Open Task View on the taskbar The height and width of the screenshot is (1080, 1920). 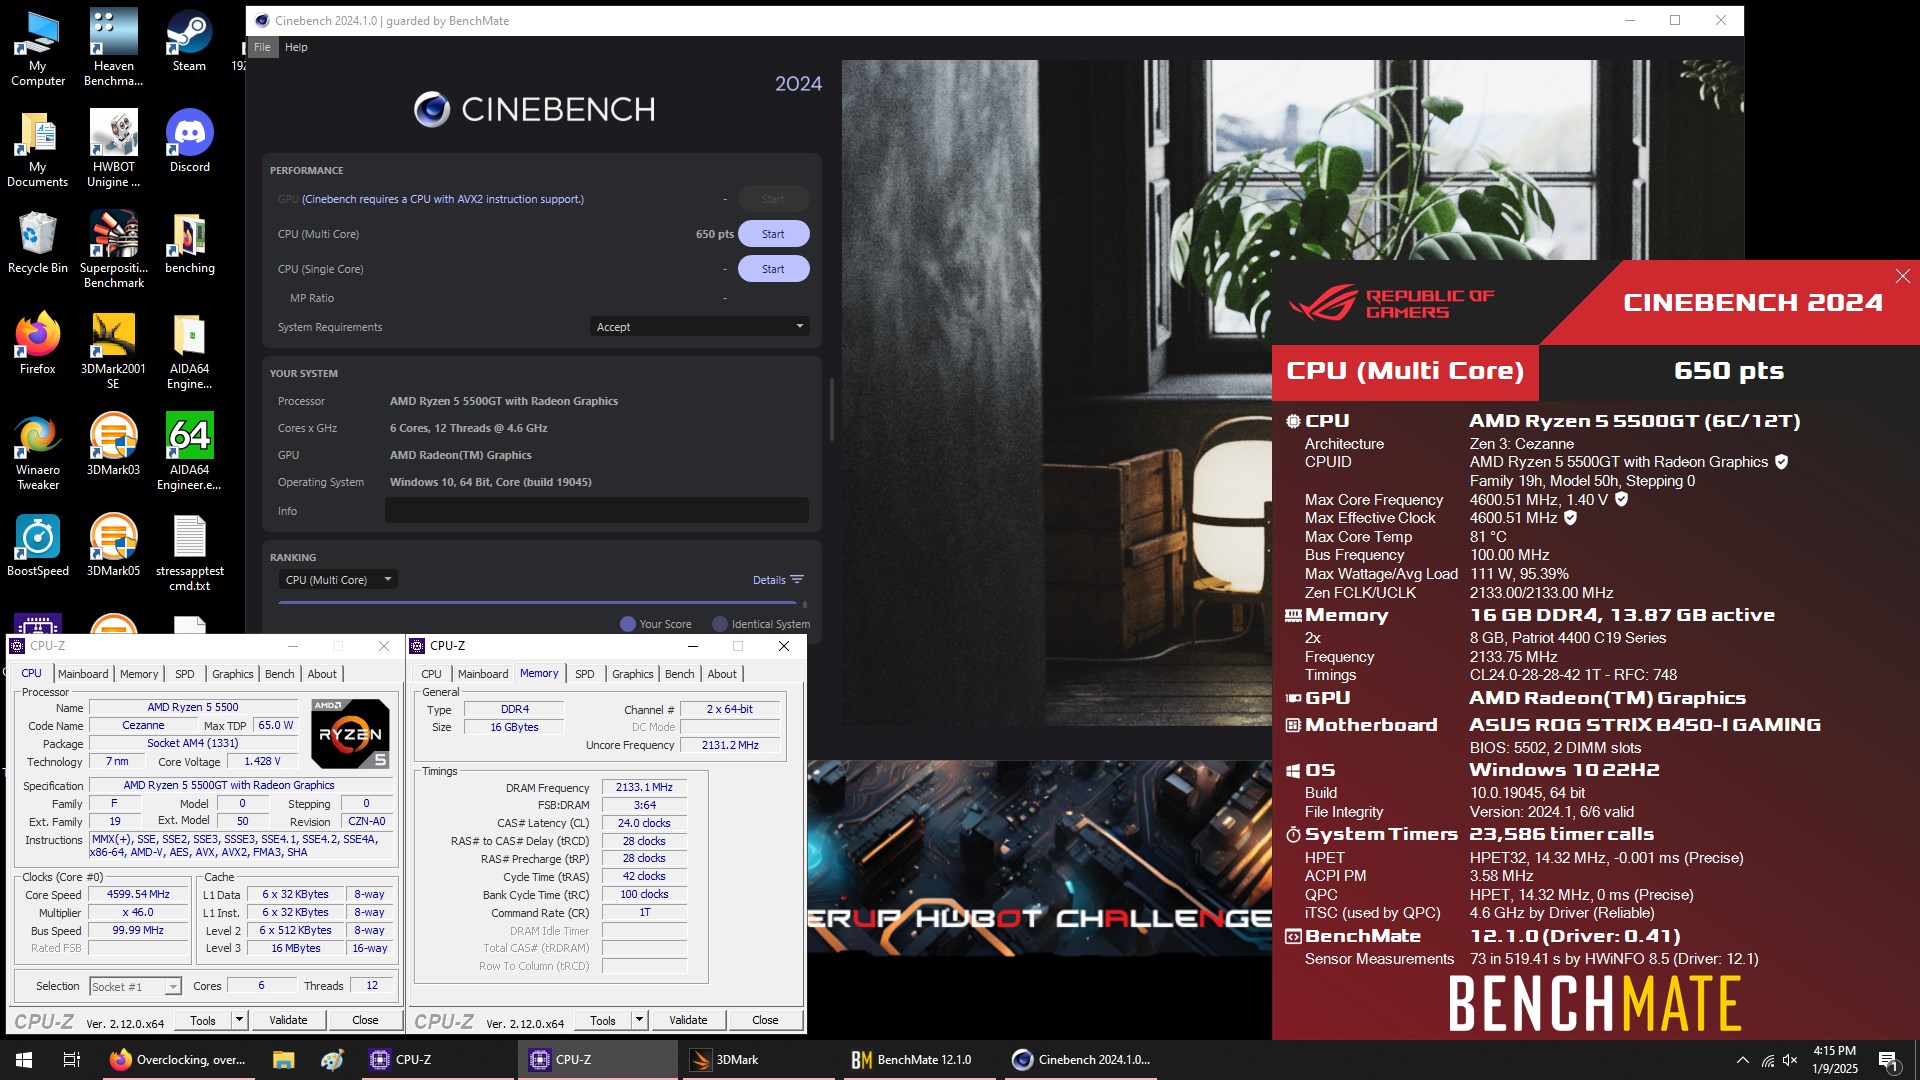72,1060
